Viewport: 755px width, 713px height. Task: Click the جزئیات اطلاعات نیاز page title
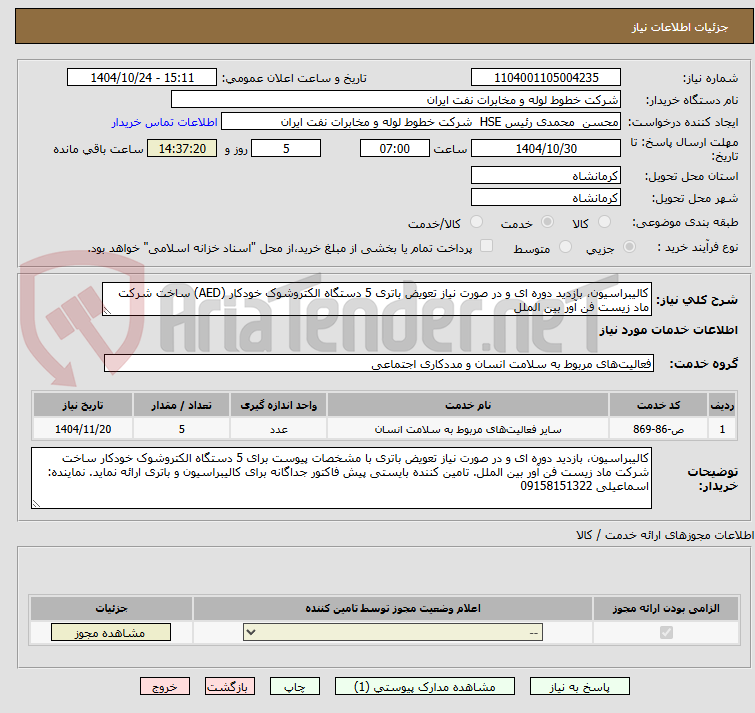tap(680, 27)
